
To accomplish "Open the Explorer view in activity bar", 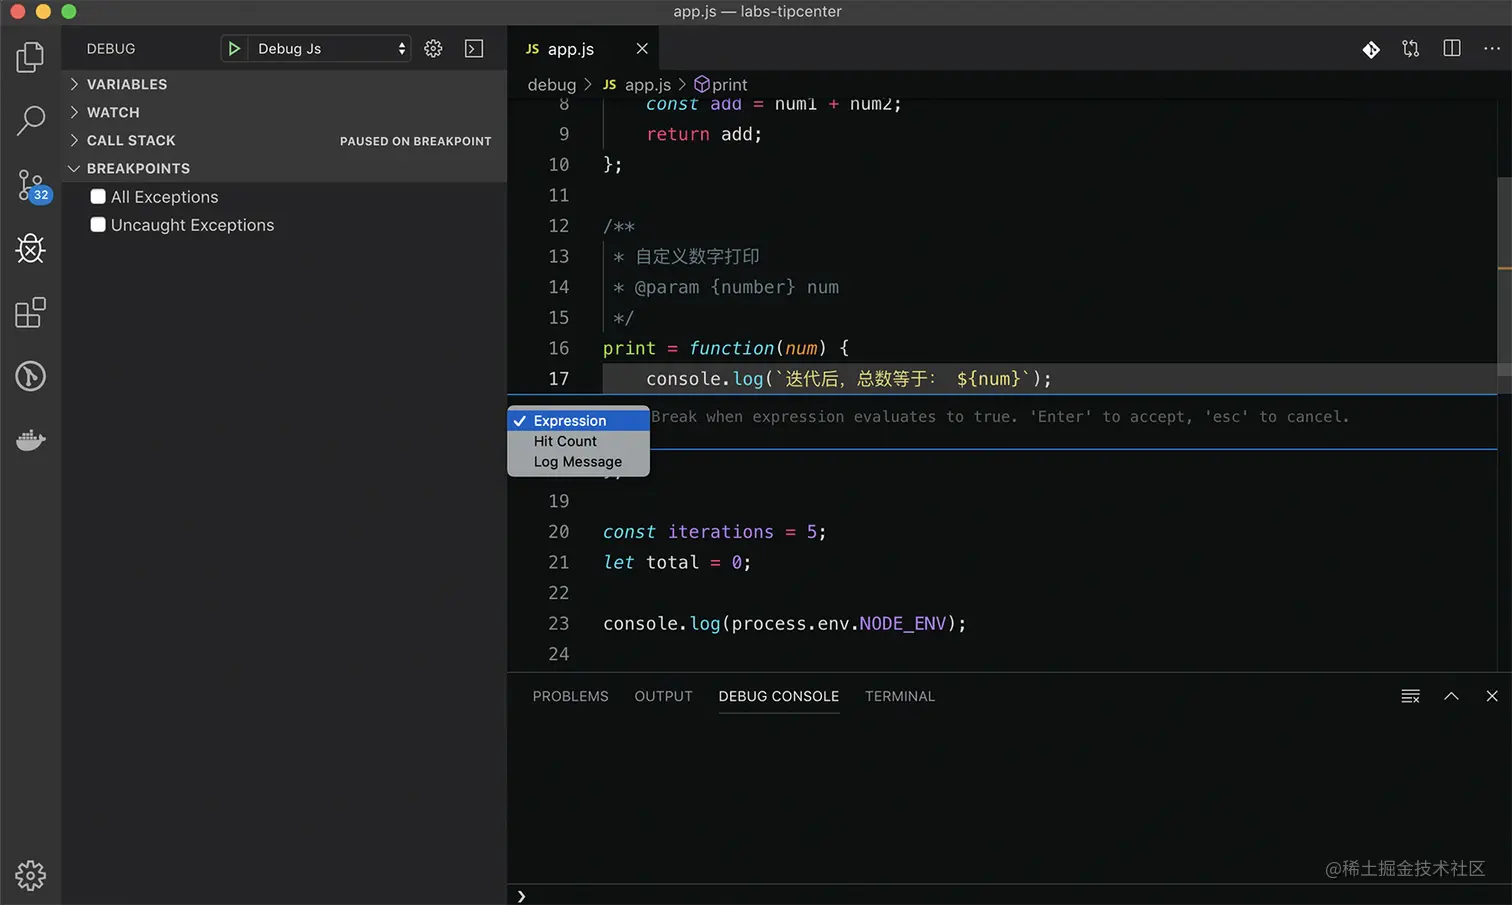I will (x=30, y=57).
